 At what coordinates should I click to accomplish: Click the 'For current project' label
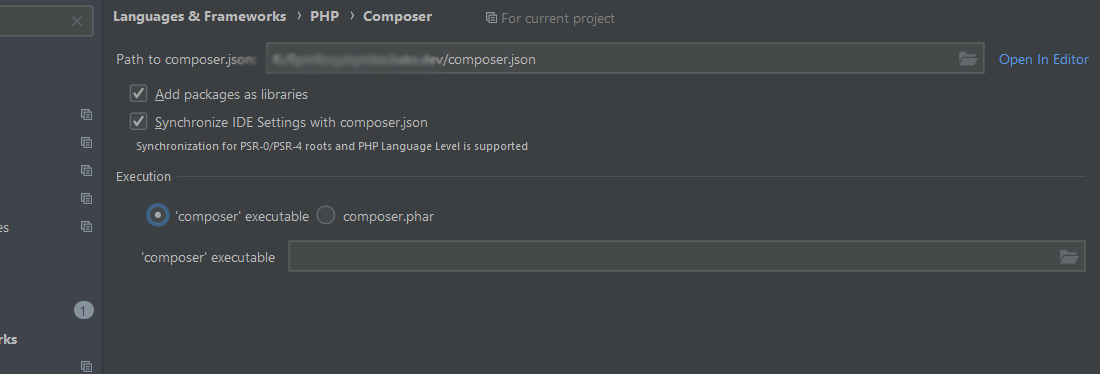point(558,18)
